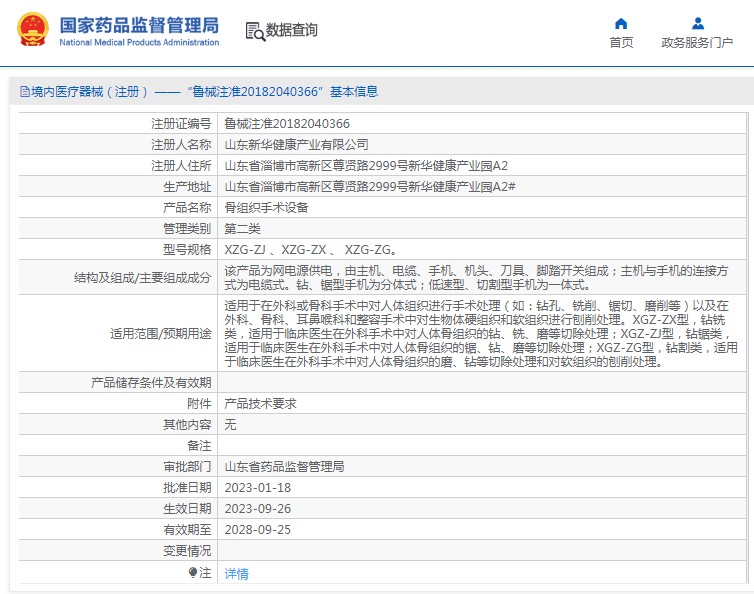754x594 pixels.
Task: Select product name 骨组织手术设备
Action: [x=266, y=207]
